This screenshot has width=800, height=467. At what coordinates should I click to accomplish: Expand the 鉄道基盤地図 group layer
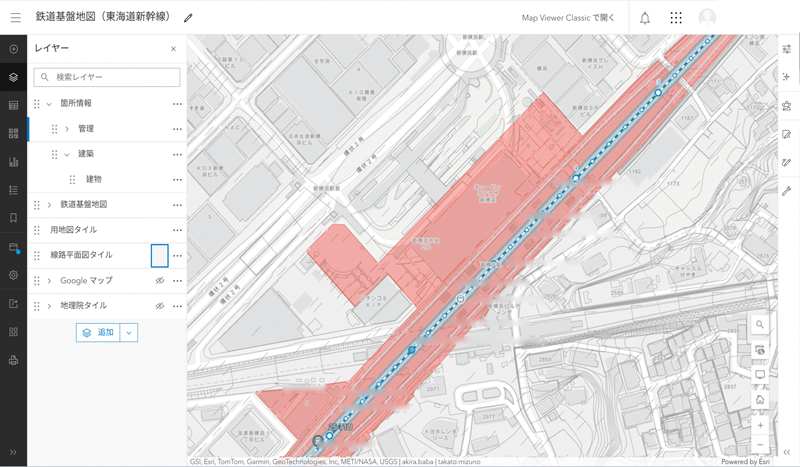(49, 205)
